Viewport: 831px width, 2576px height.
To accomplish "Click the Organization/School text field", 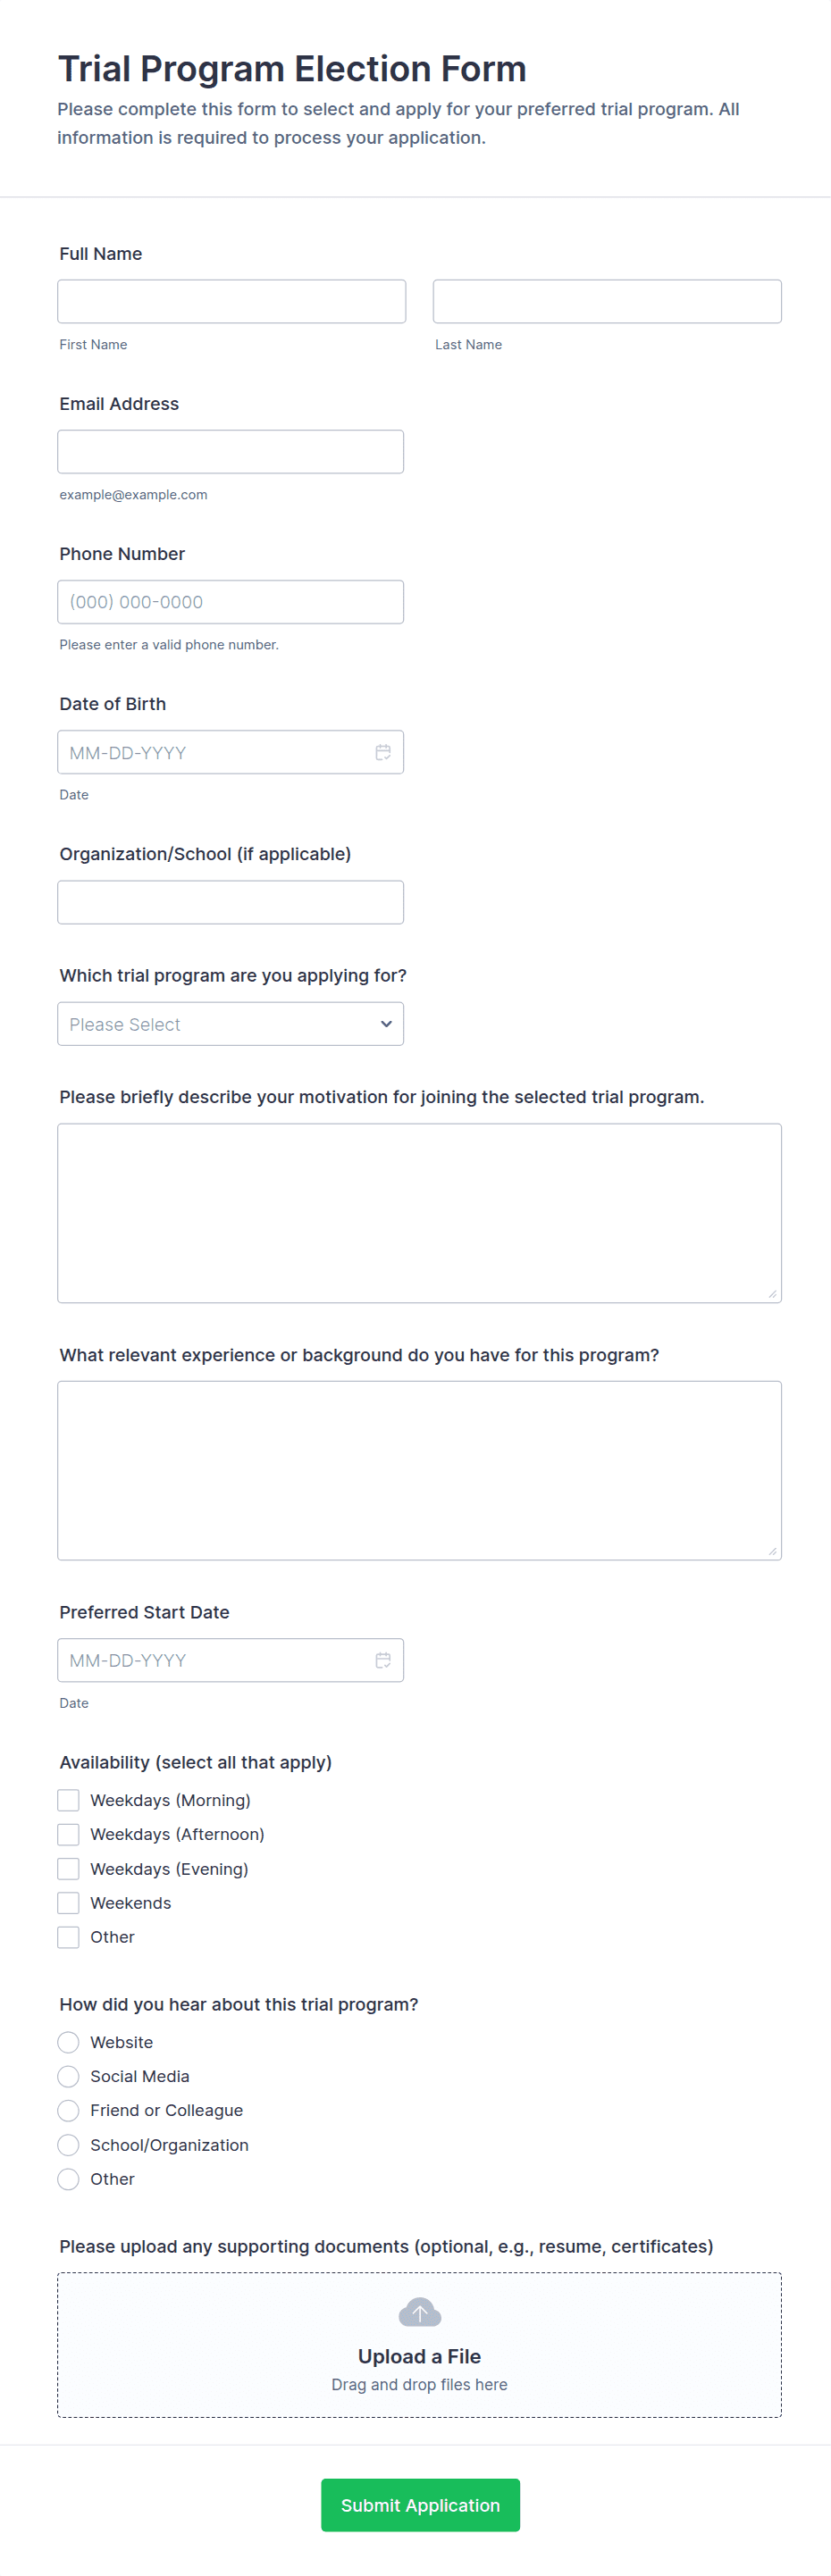I will (x=230, y=902).
